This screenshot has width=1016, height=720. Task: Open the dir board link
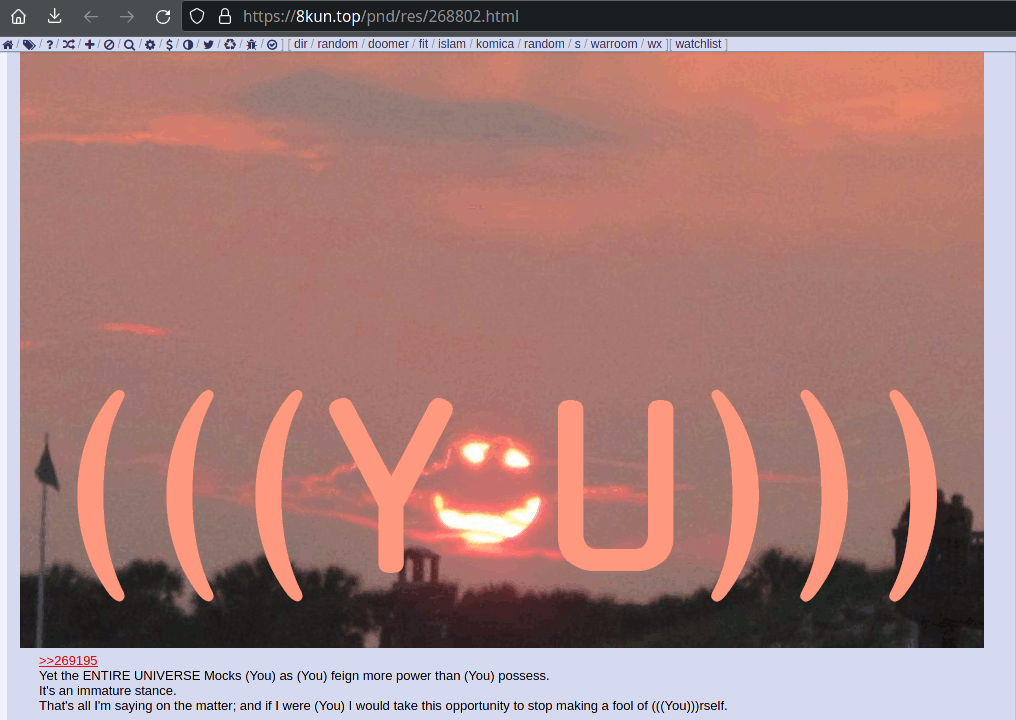coord(301,44)
